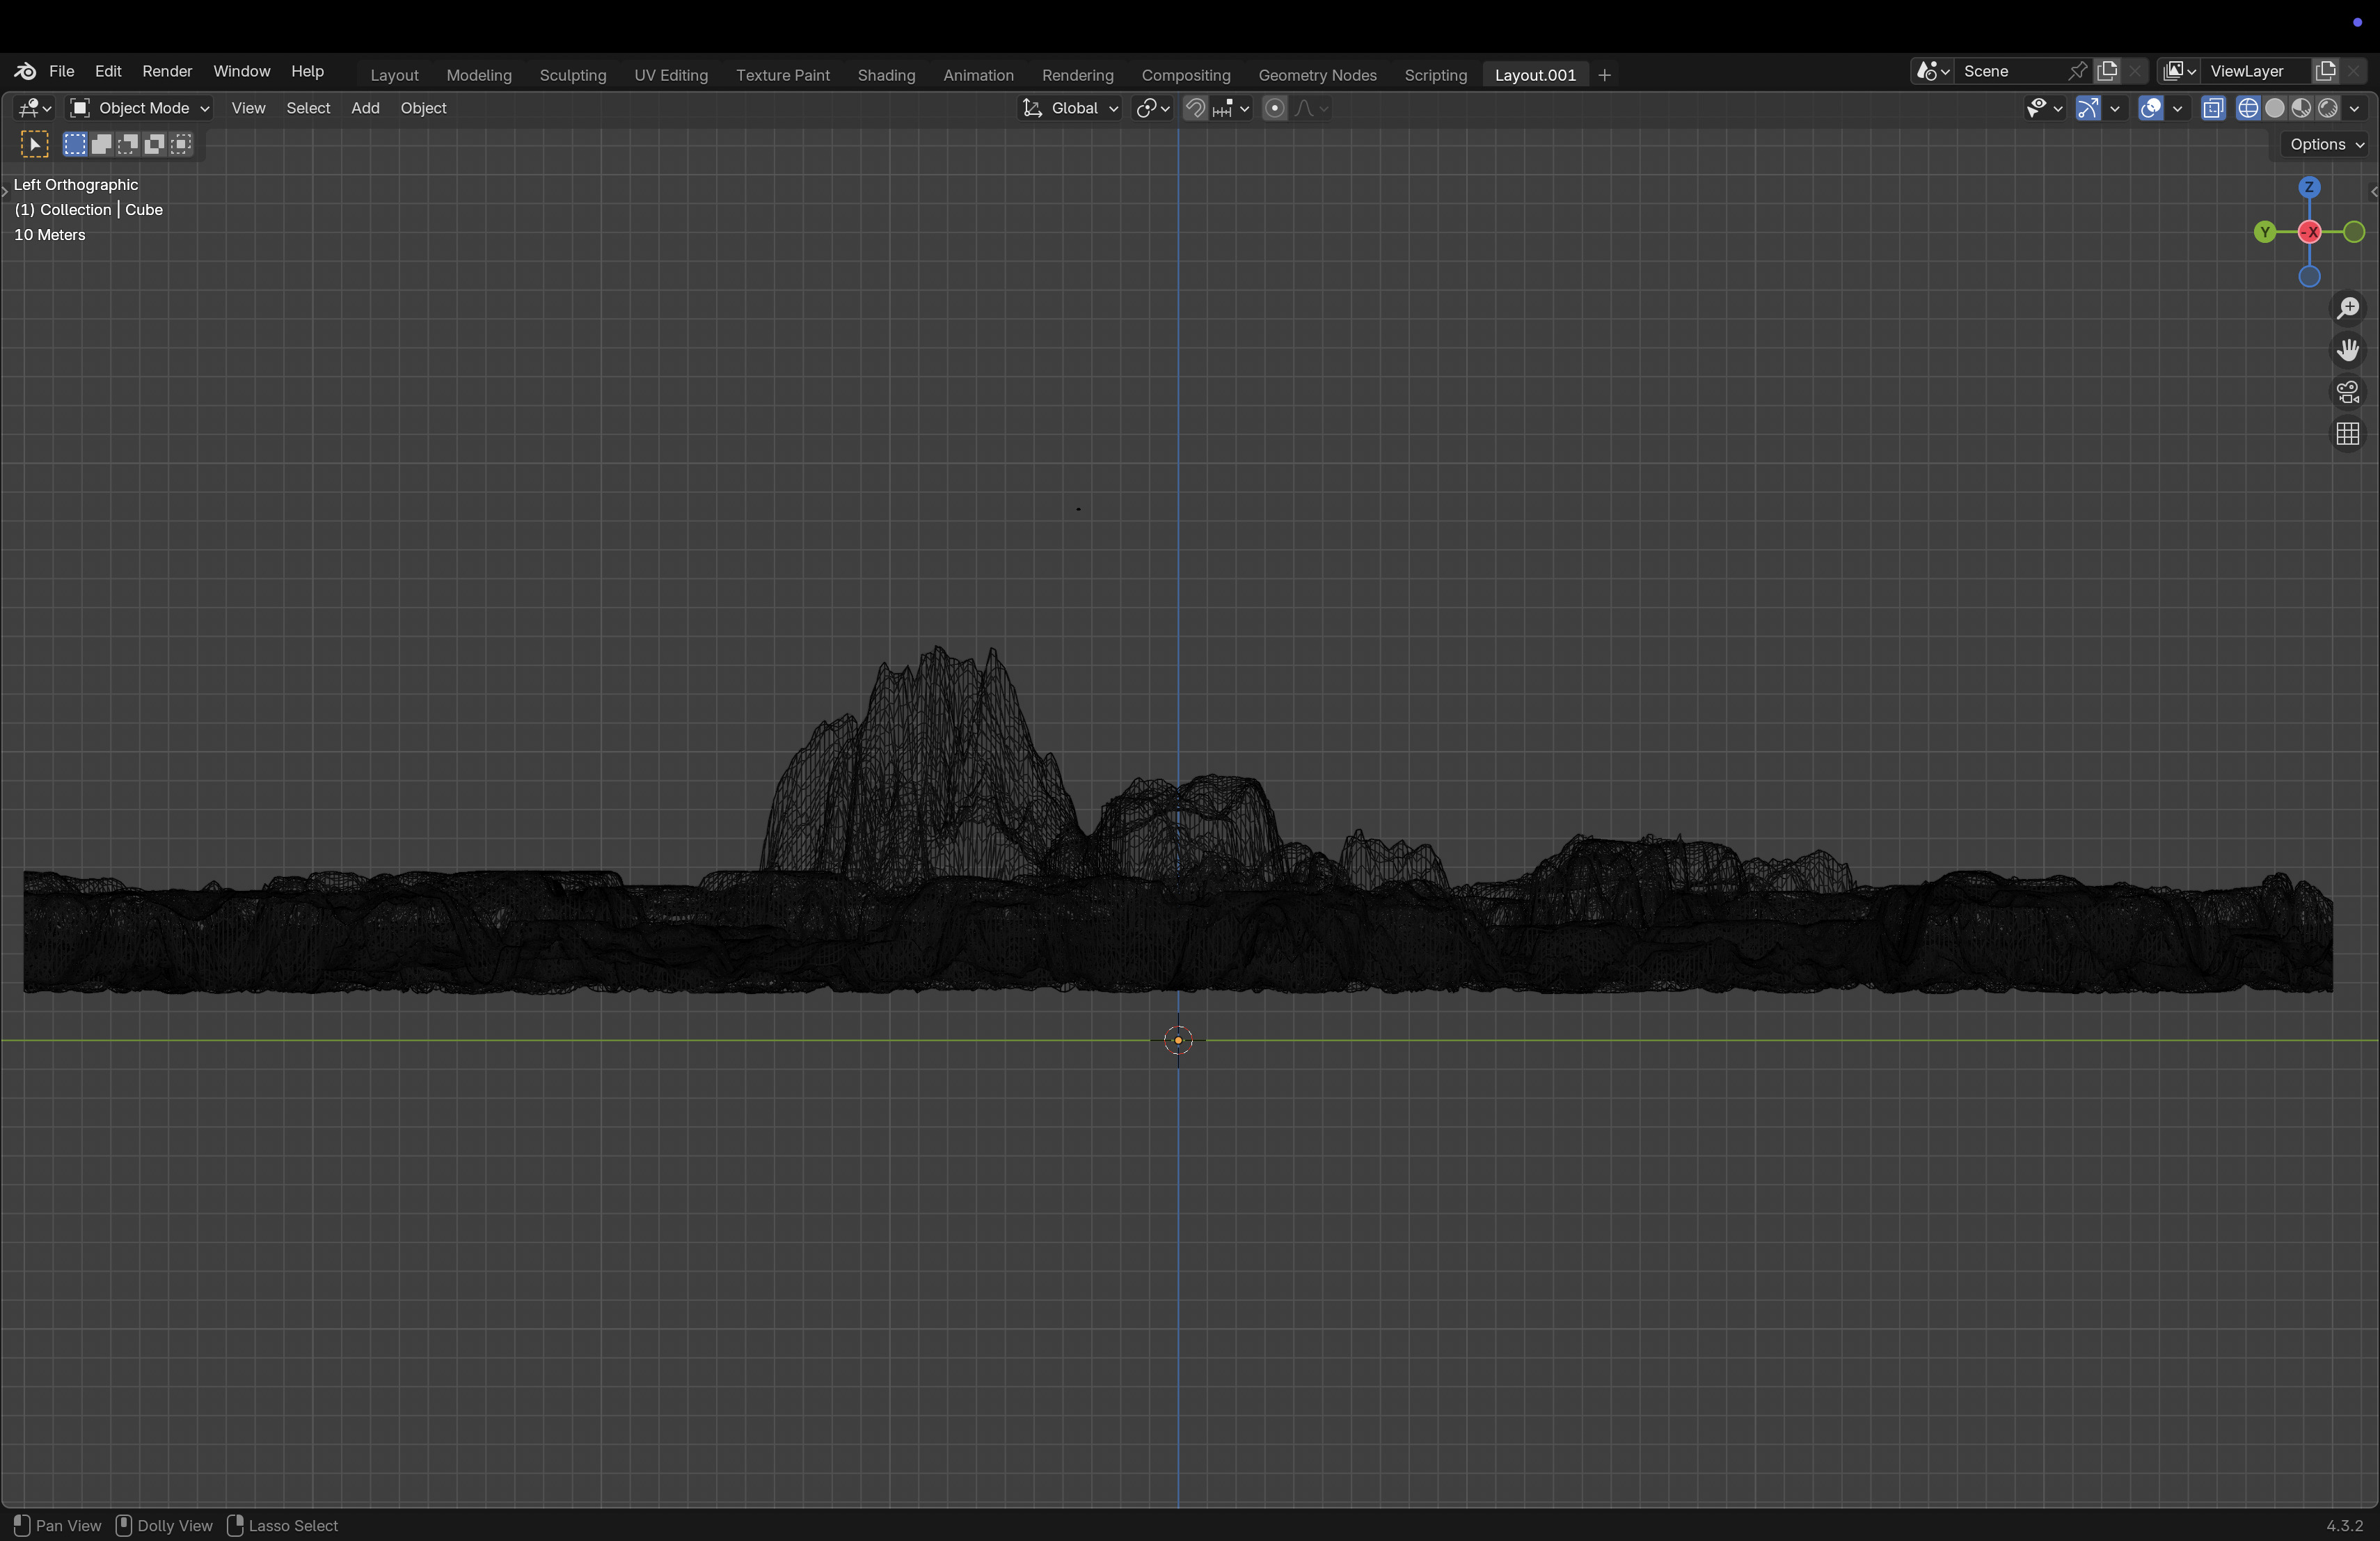This screenshot has height=1541, width=2380.
Task: Open proportional editing falloff dropdown
Action: 1311,108
